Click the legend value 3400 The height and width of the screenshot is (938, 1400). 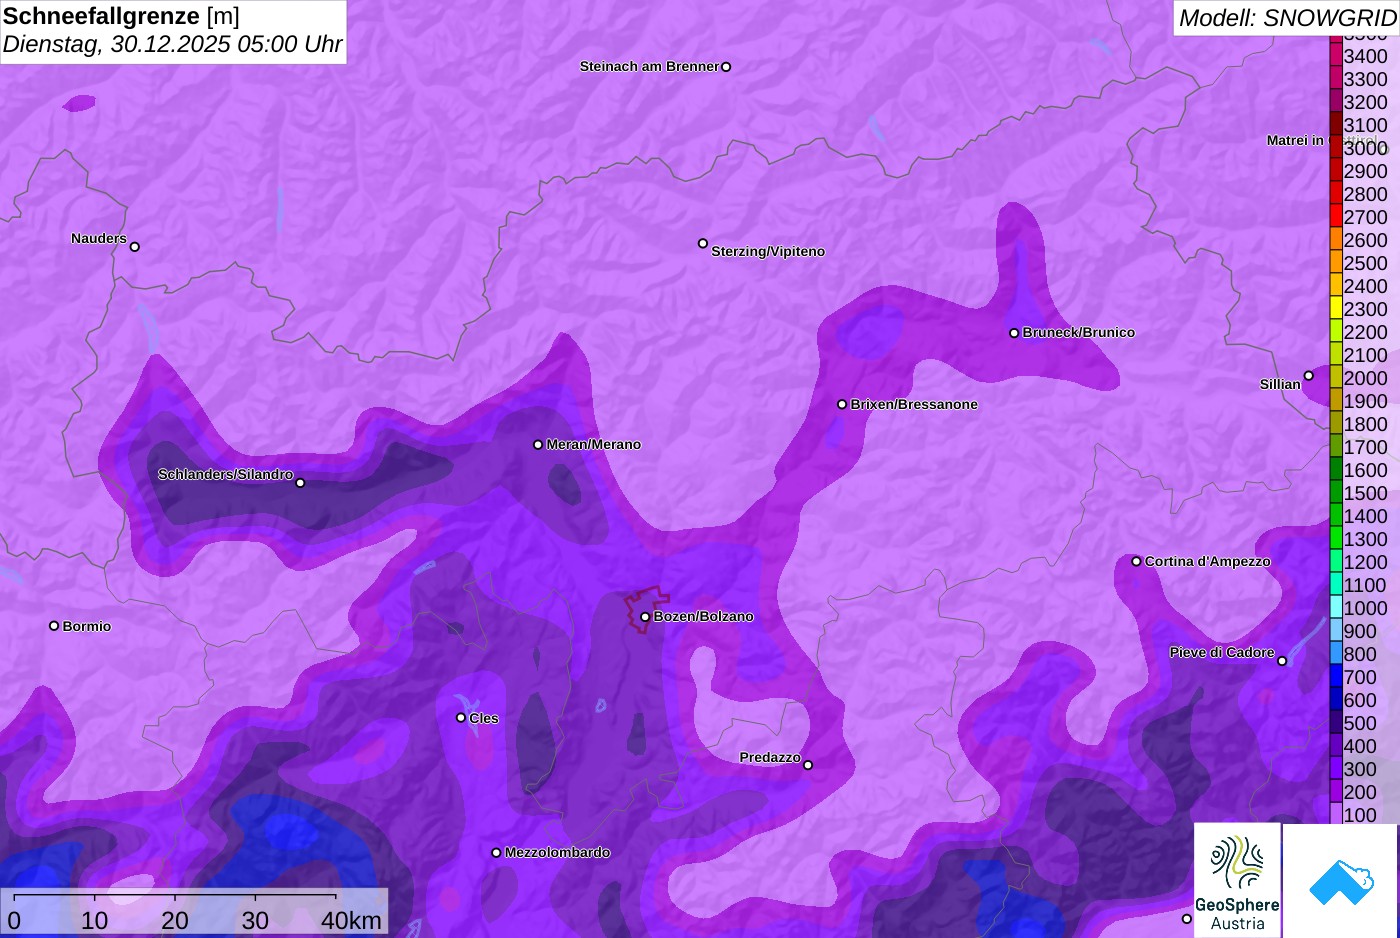point(1365,56)
